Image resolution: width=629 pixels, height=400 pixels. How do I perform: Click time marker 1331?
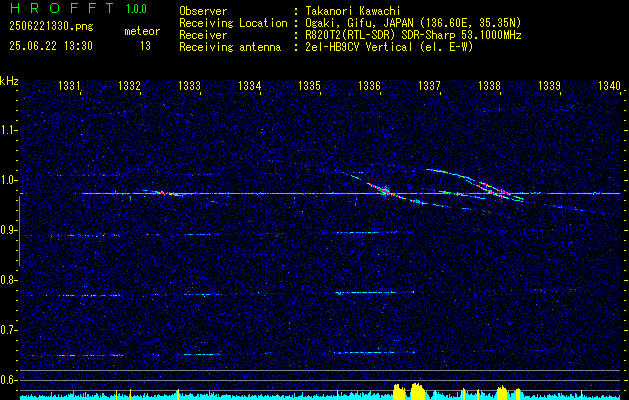(69, 85)
